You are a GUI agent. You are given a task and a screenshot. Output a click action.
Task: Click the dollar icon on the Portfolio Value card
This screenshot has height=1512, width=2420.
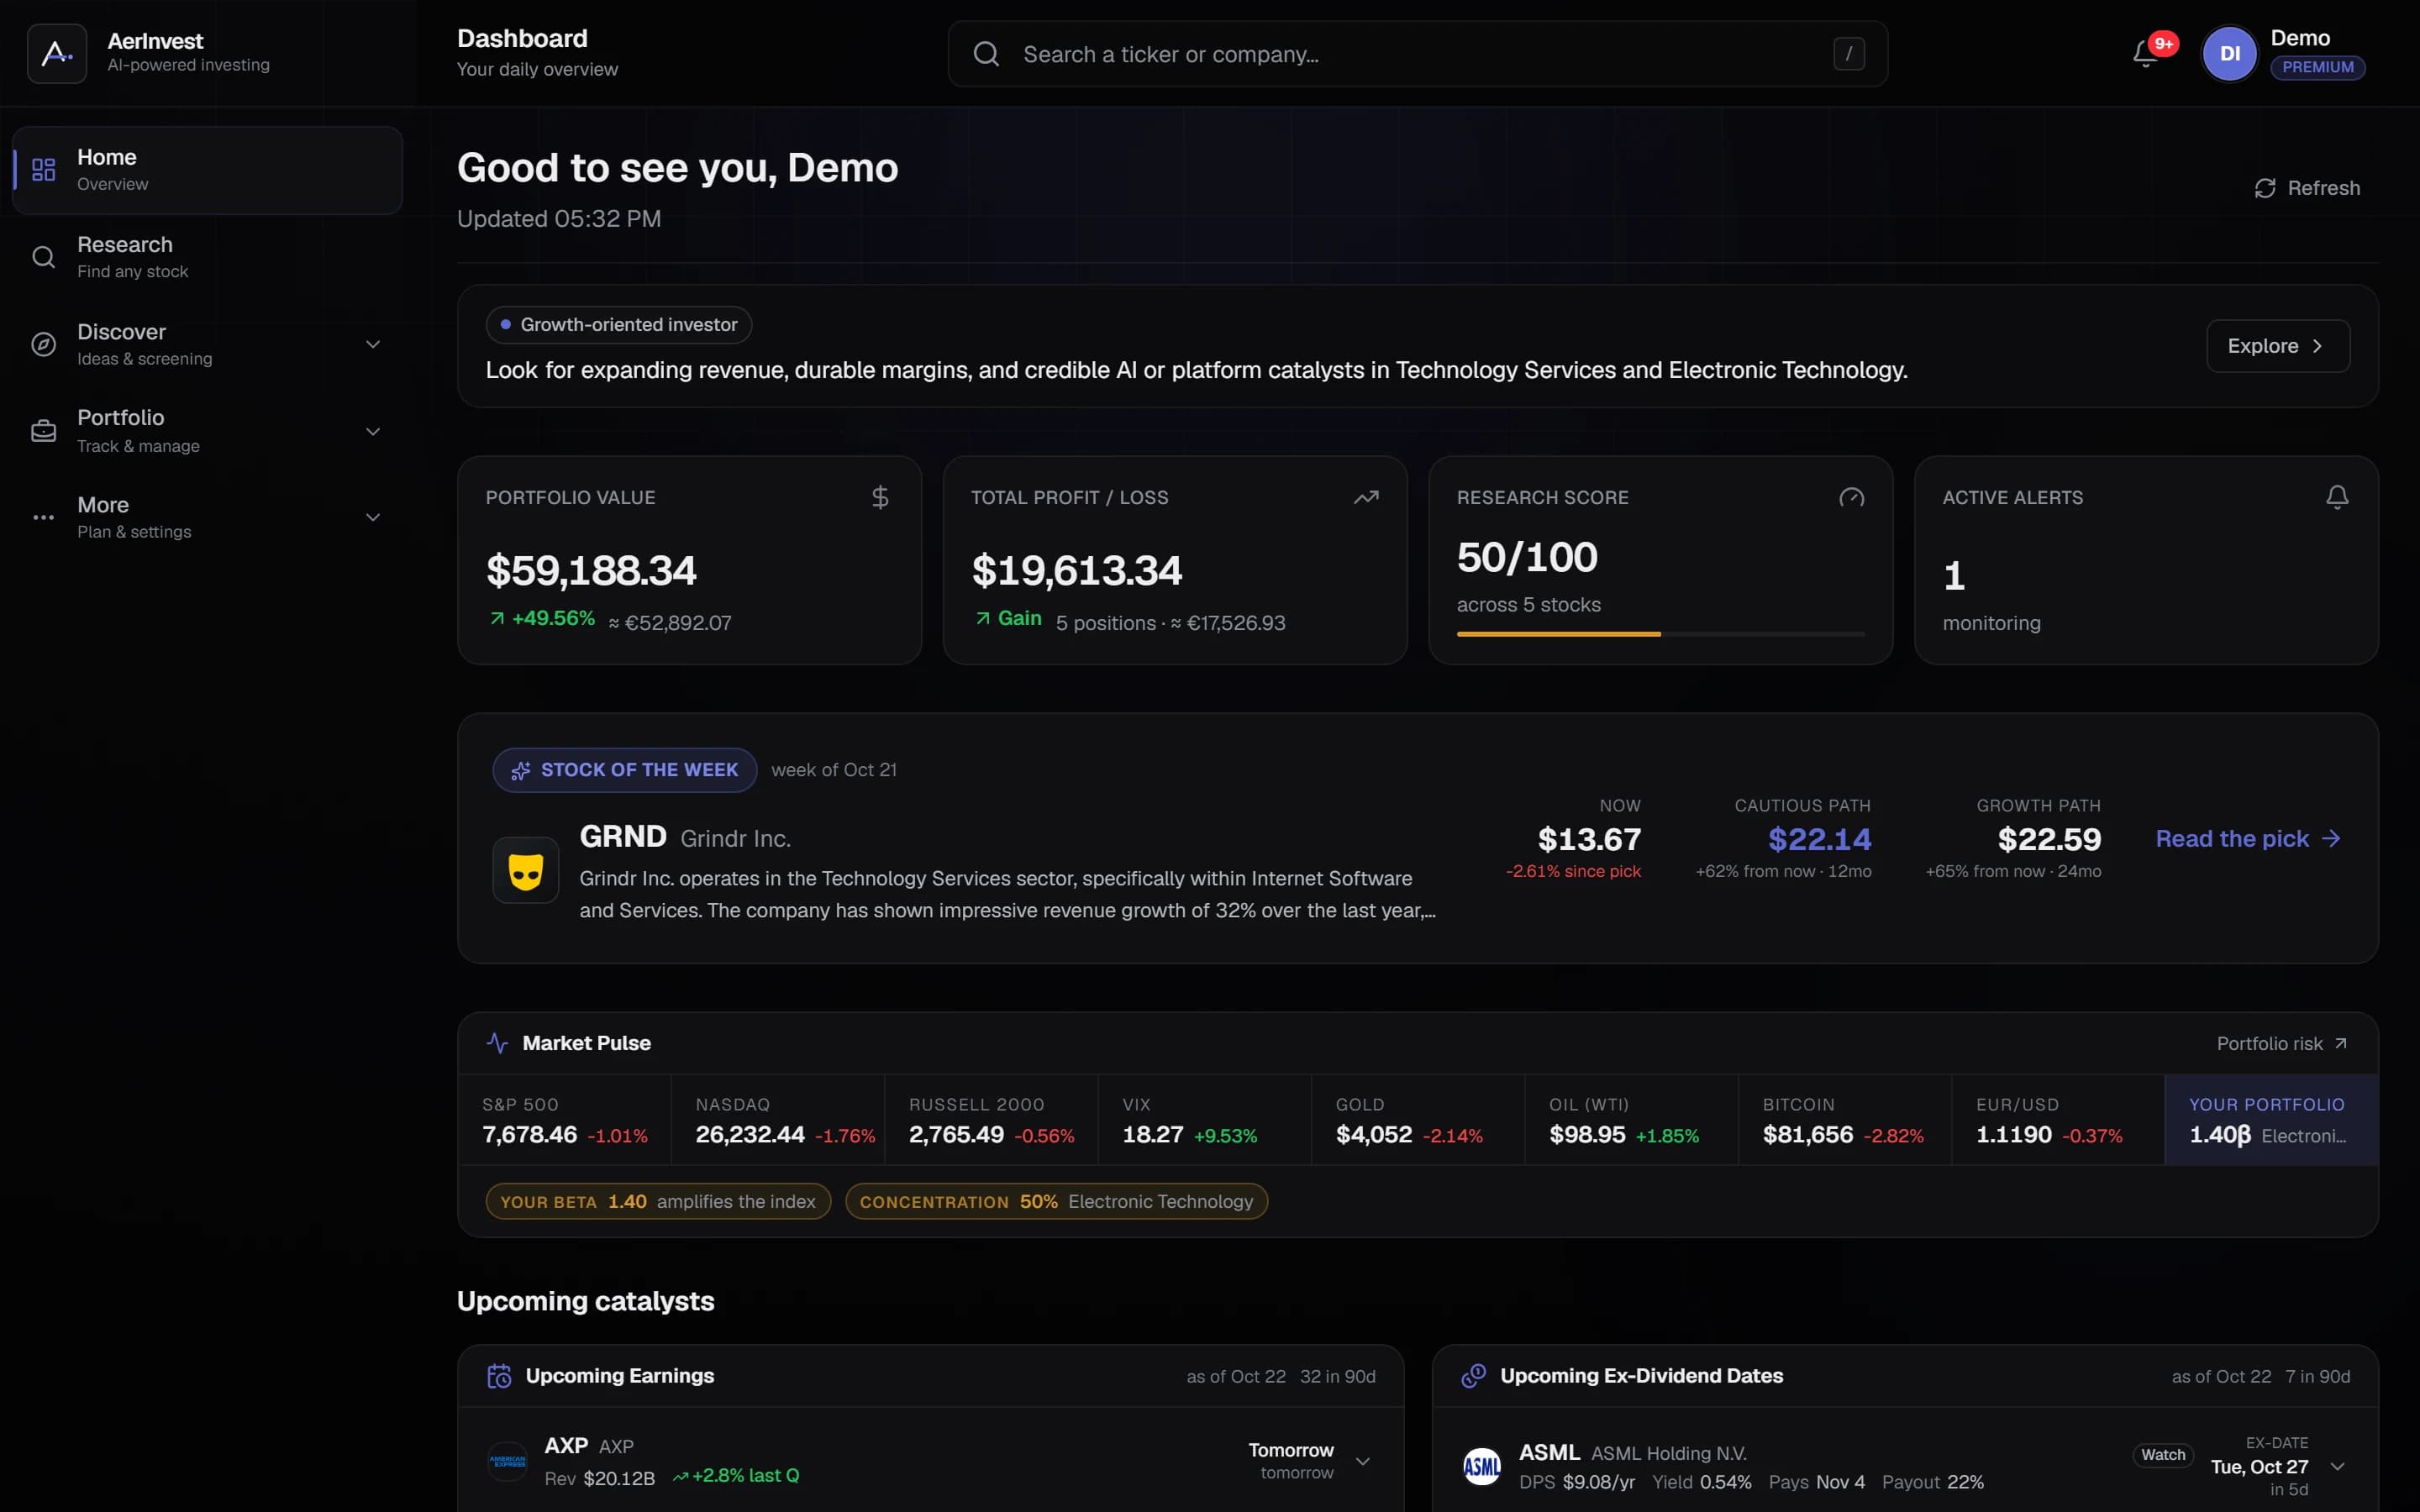(880, 497)
